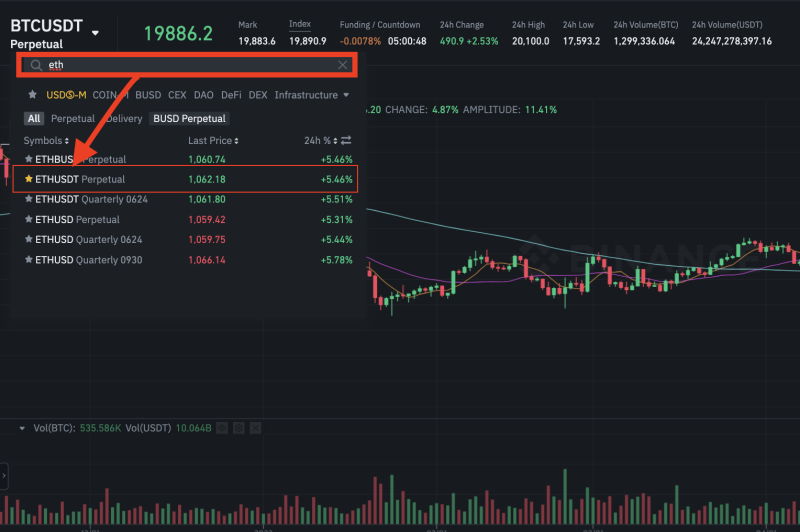Choose the Perpetual contract filter

(73, 118)
